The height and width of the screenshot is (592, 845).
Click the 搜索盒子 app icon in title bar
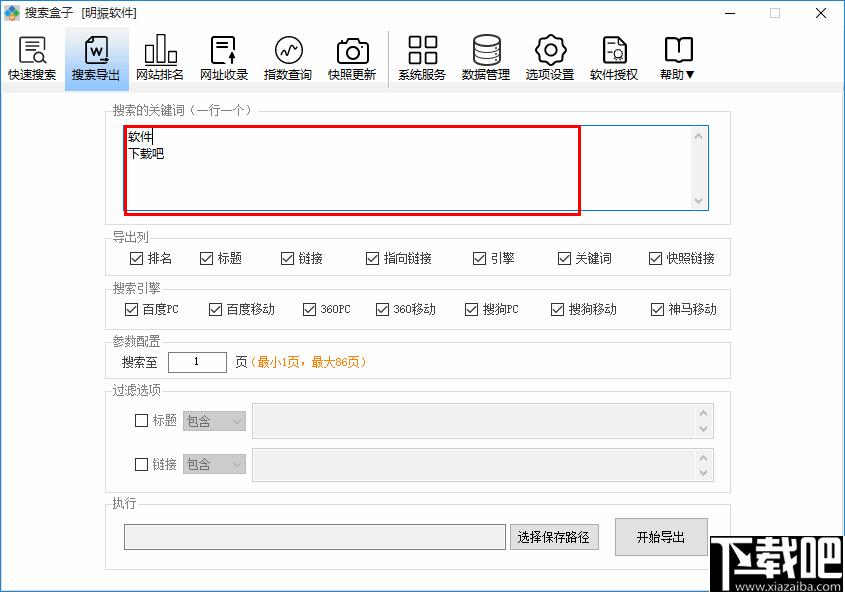tap(11, 12)
